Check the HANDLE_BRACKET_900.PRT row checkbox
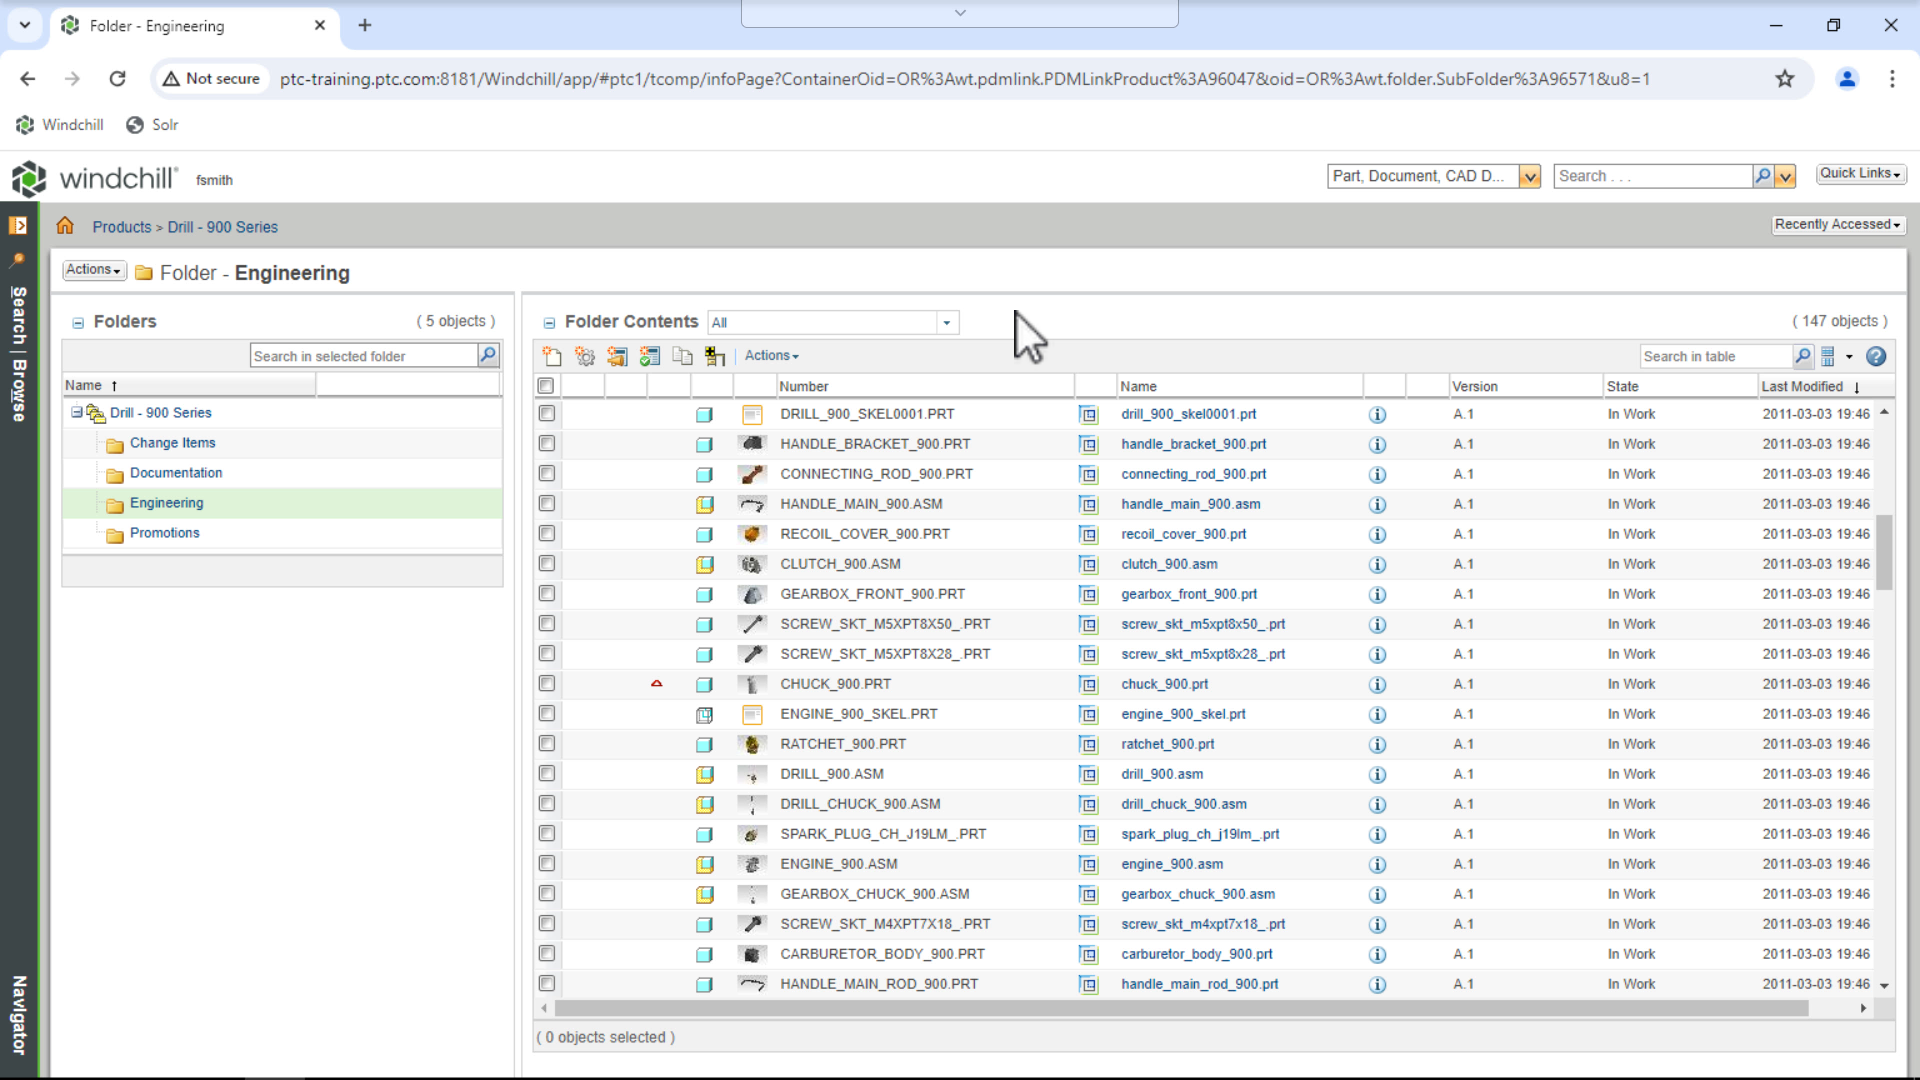 [547, 443]
